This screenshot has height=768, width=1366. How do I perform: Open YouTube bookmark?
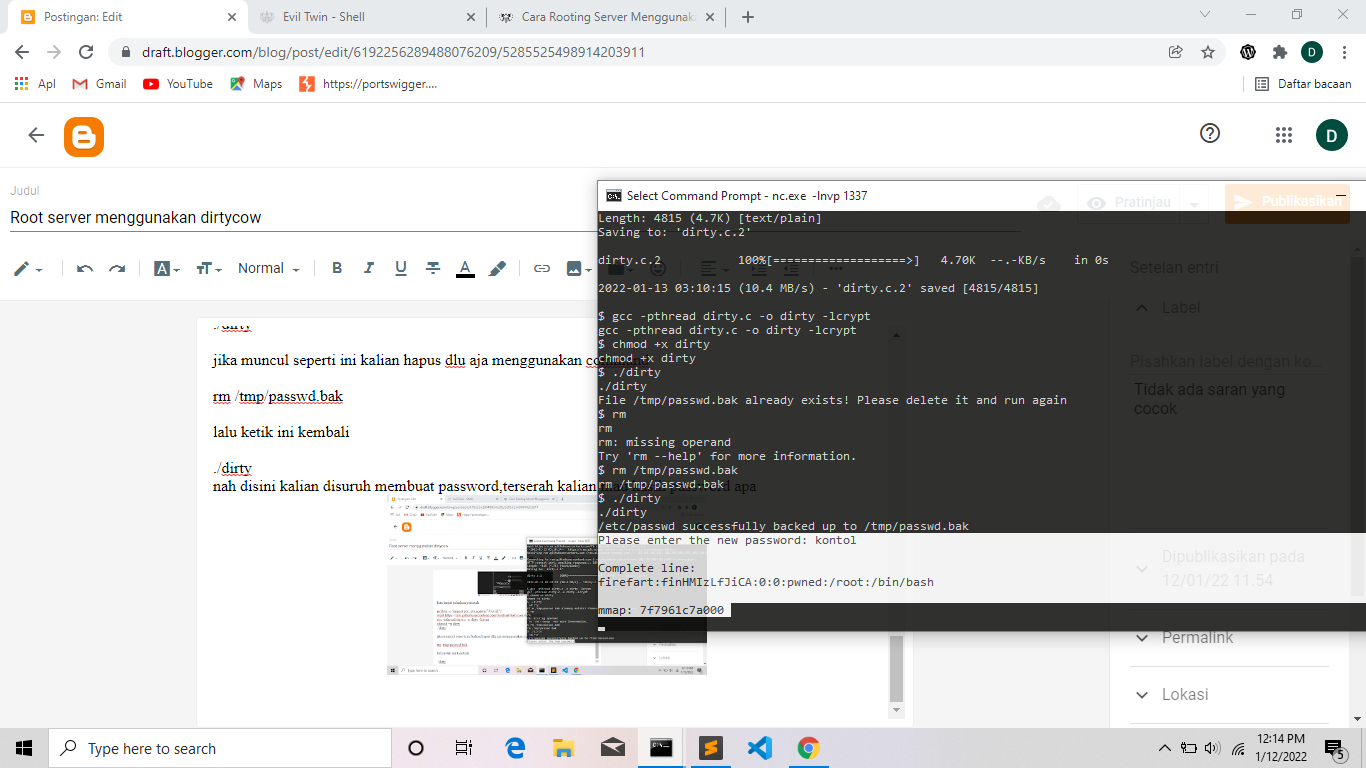coord(178,84)
